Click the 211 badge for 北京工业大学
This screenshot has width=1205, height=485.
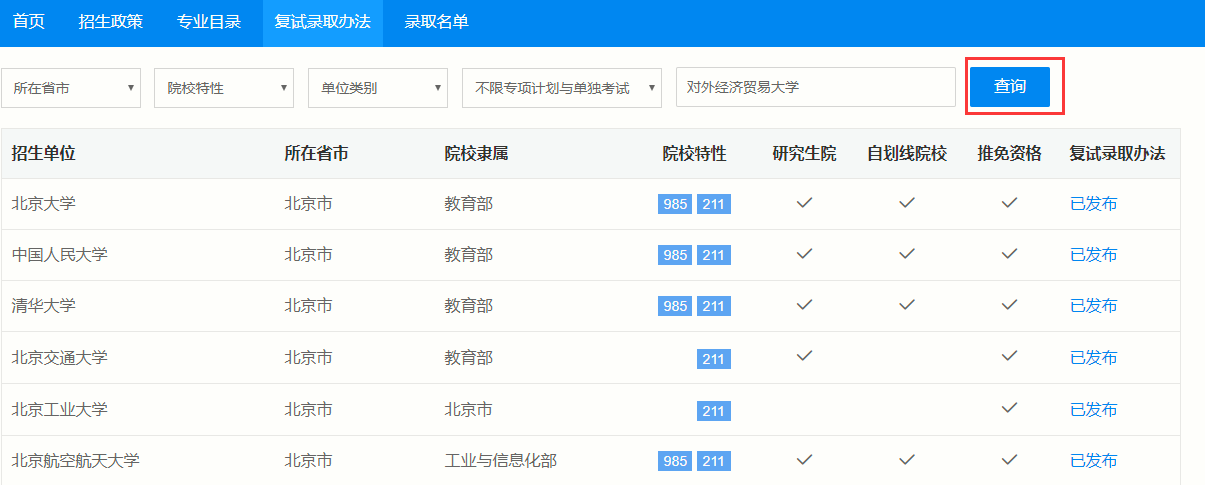[713, 410]
